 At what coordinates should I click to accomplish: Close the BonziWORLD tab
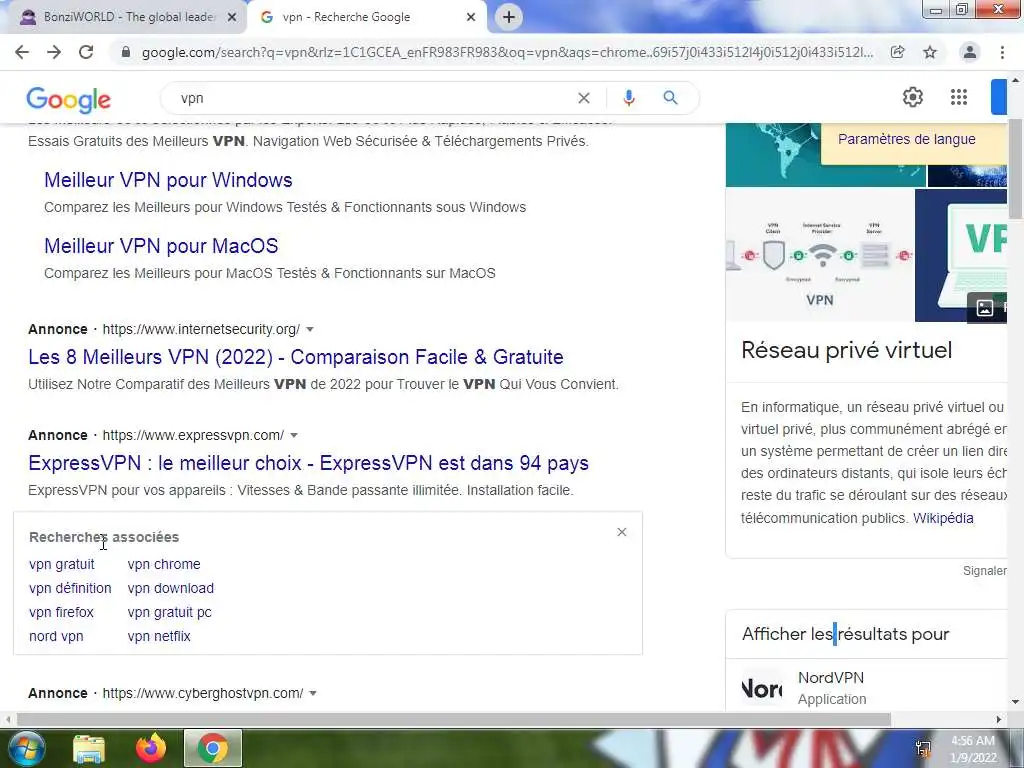tap(232, 18)
